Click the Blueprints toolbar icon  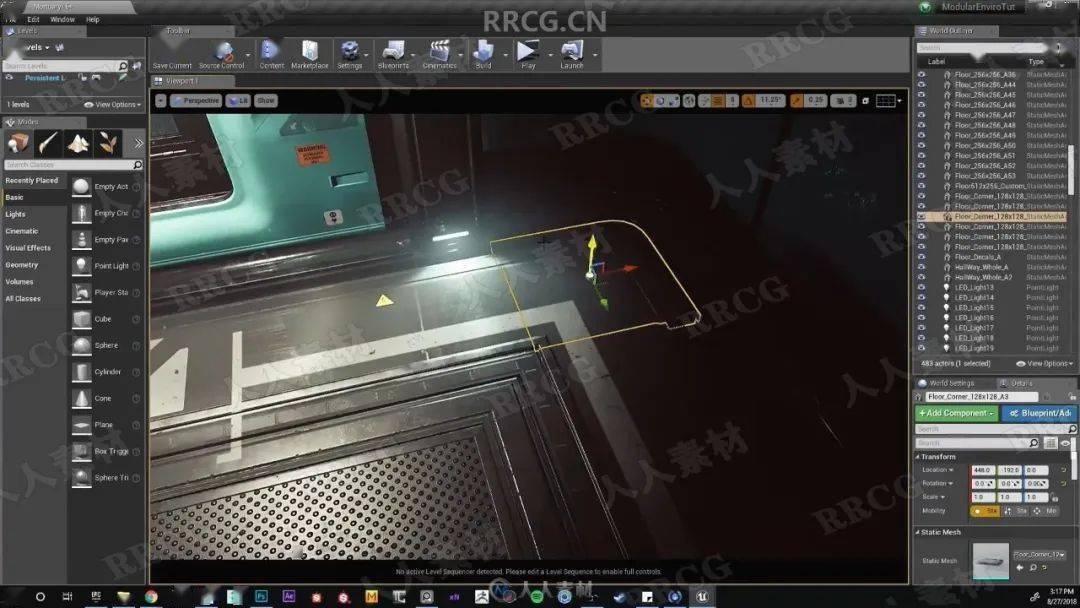pos(393,54)
